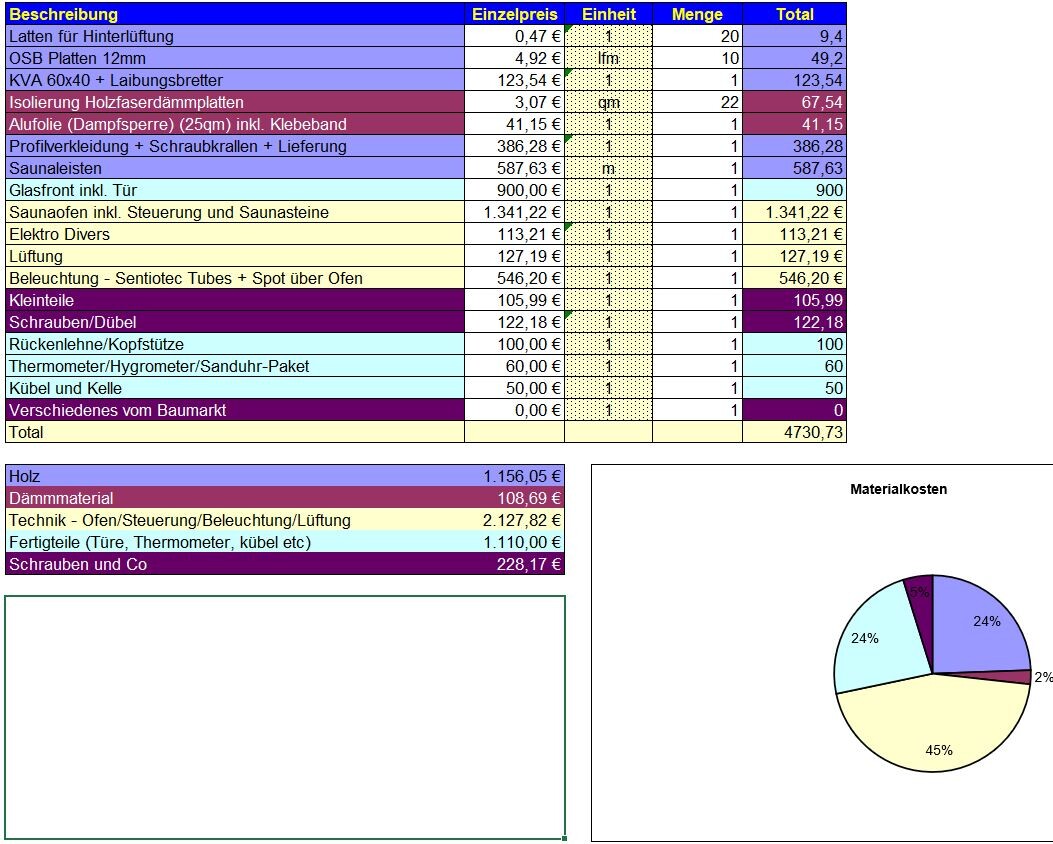Click inside the empty green-outlined cell area
Image resolution: width=1053 pixels, height=844 pixels.
(285, 717)
